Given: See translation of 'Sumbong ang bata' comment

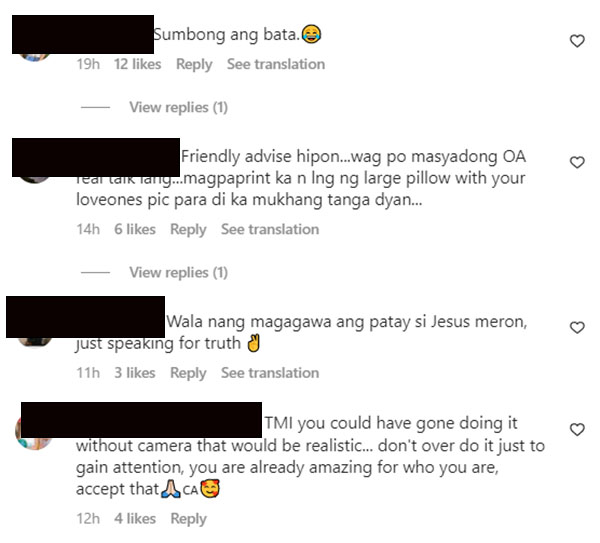Looking at the screenshot, I should click(276, 64).
